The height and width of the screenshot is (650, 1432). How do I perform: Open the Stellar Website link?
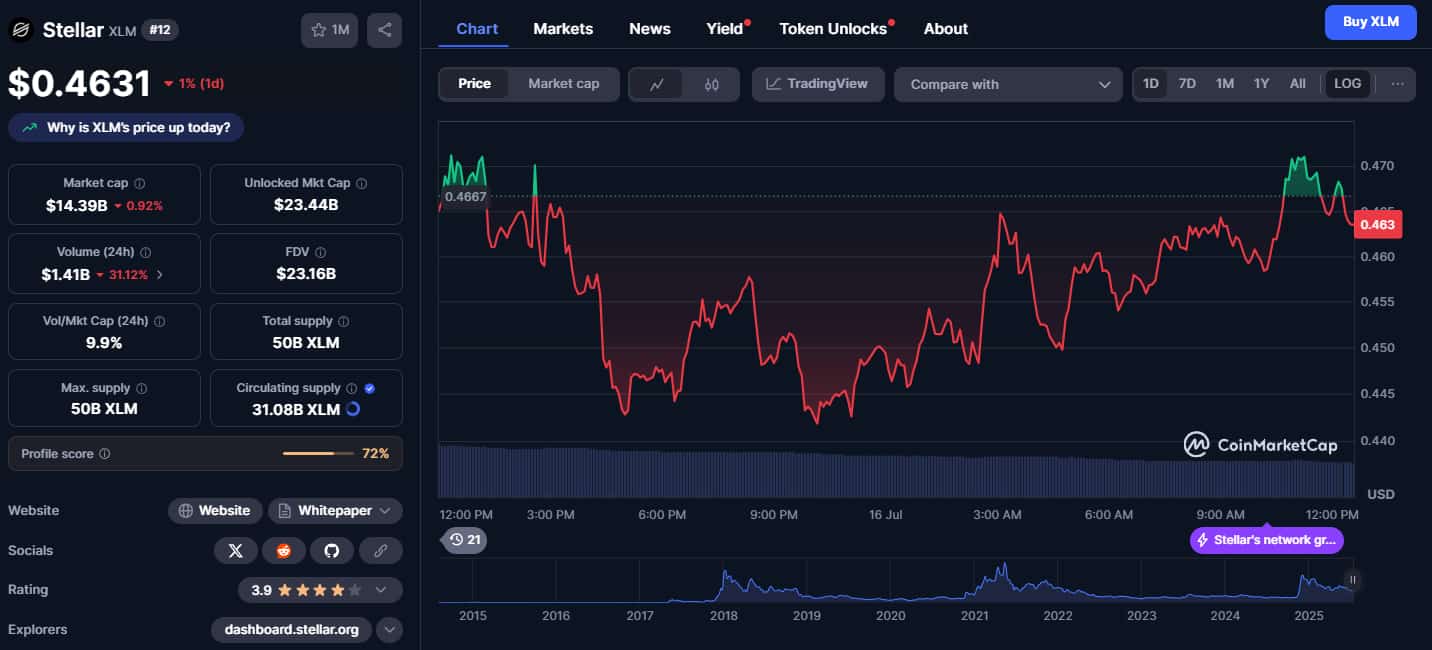215,511
